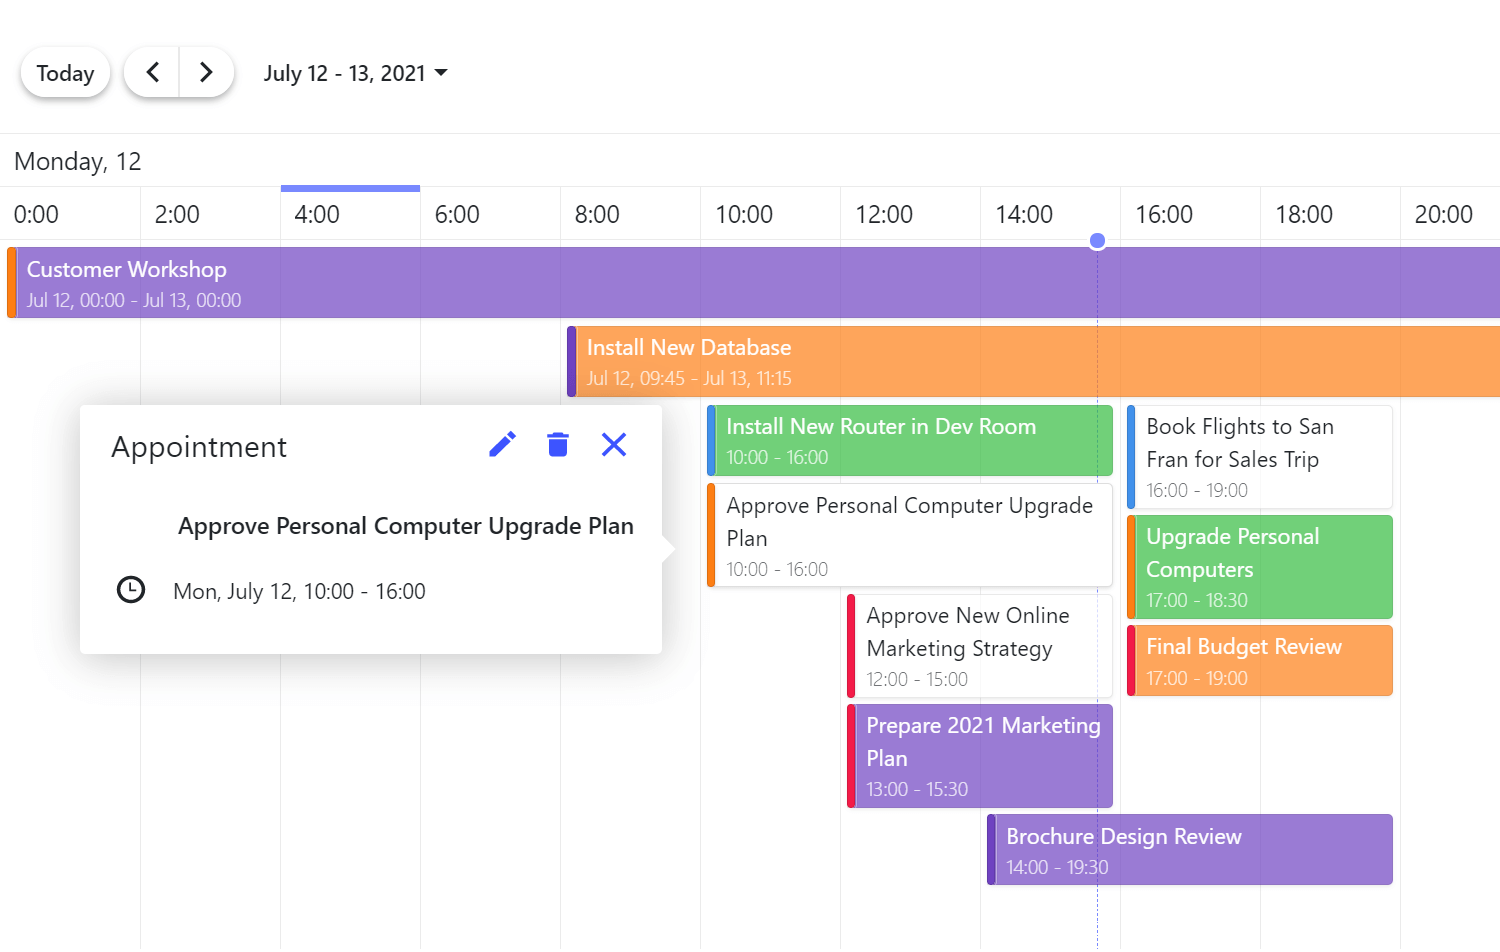
Task: Open the July 12 - 13, 2021 date picker
Action: click(x=355, y=73)
